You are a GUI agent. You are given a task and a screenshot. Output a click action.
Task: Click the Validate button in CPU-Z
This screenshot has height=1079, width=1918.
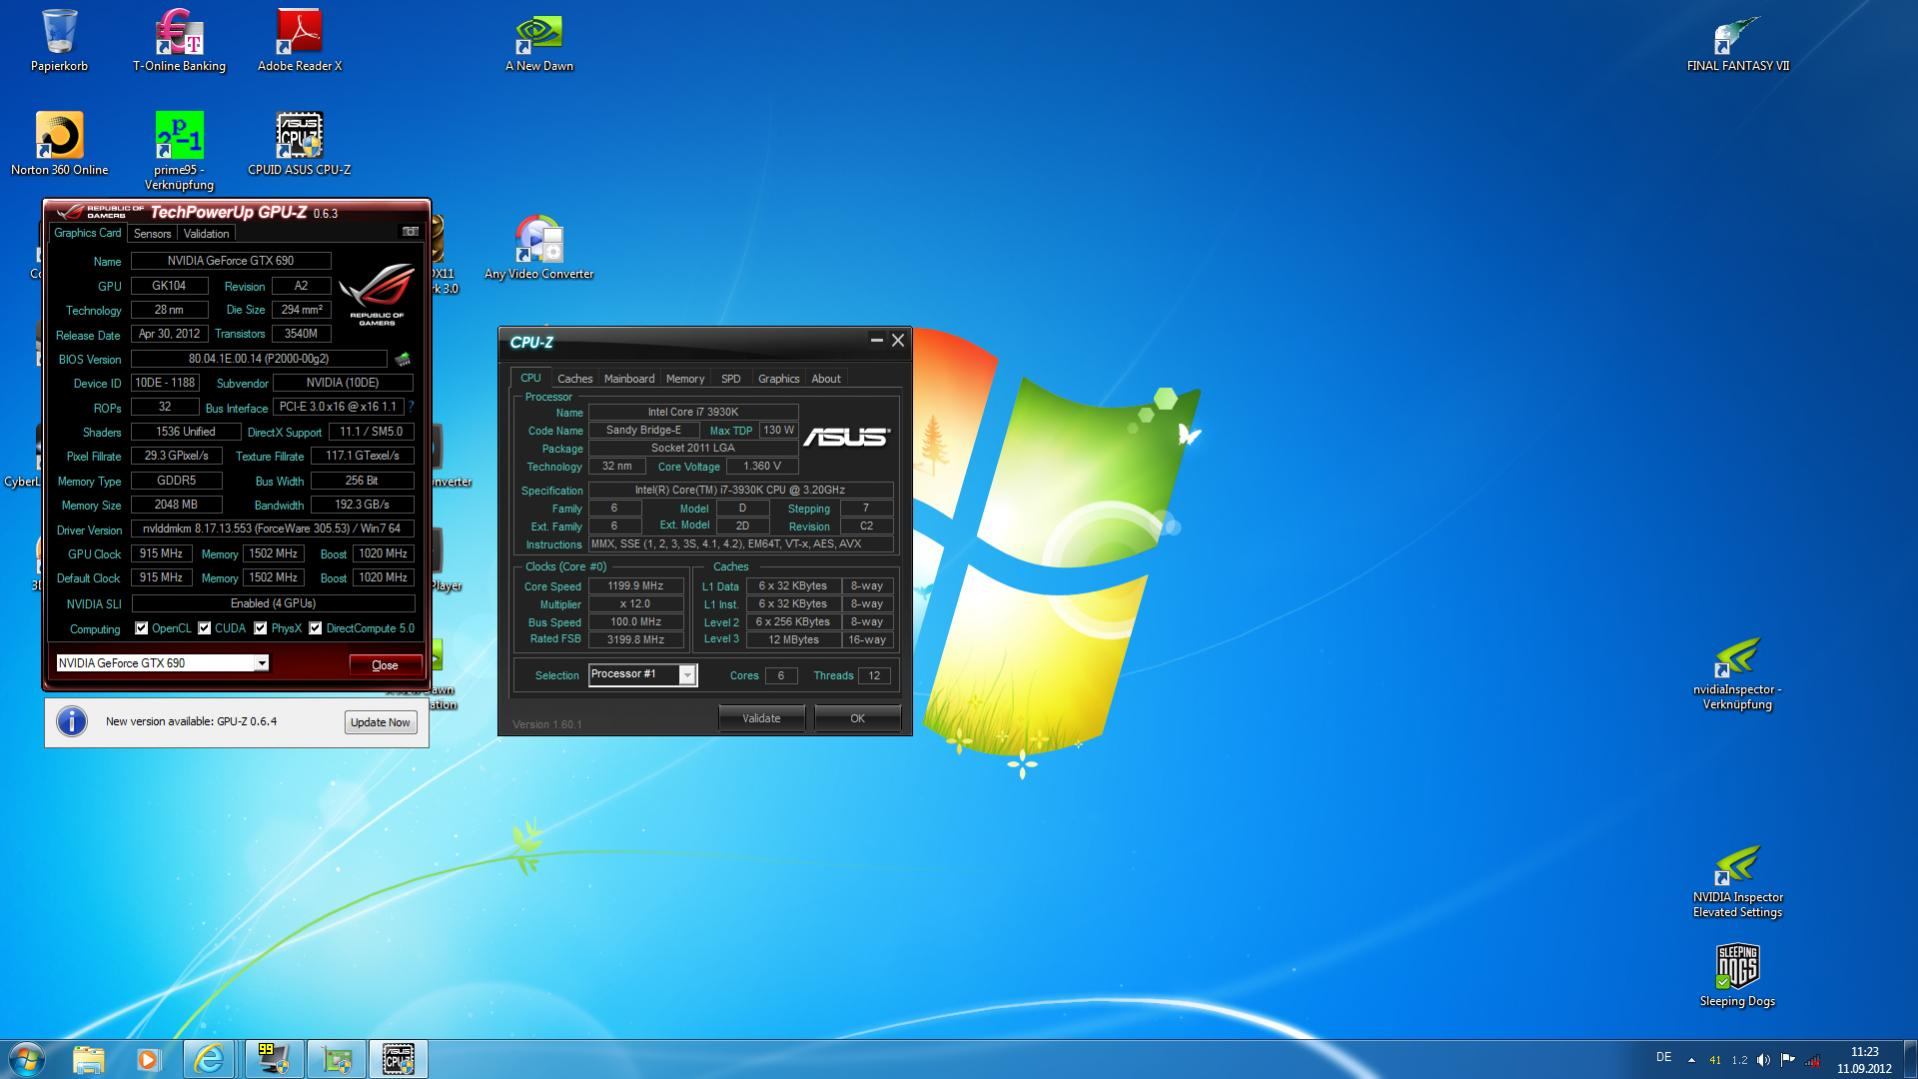(761, 718)
